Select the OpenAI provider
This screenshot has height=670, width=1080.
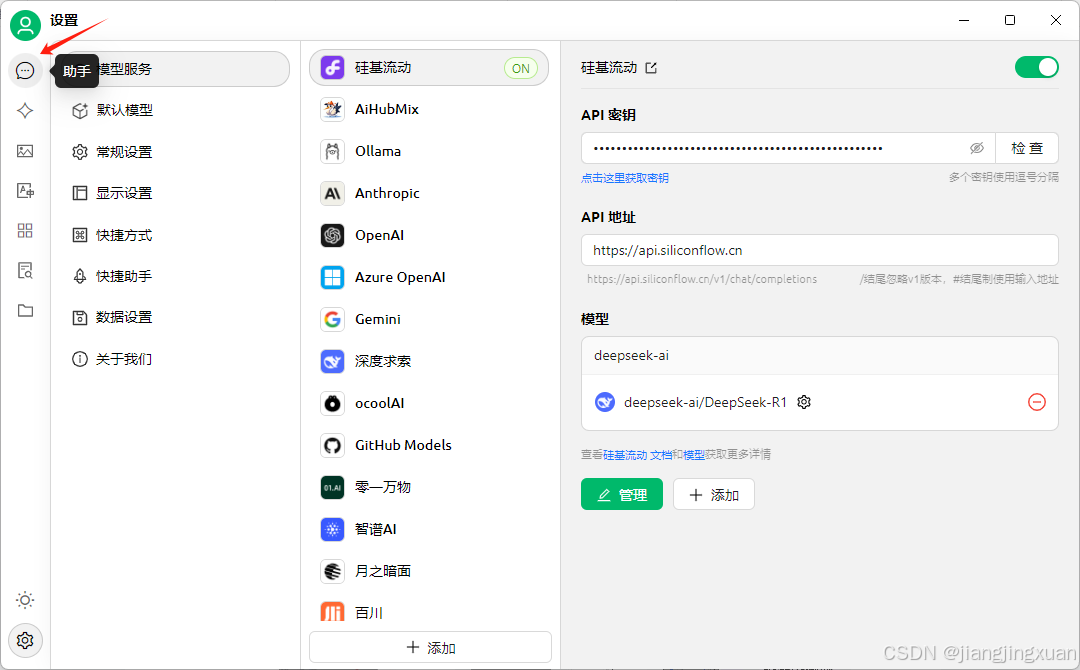429,235
